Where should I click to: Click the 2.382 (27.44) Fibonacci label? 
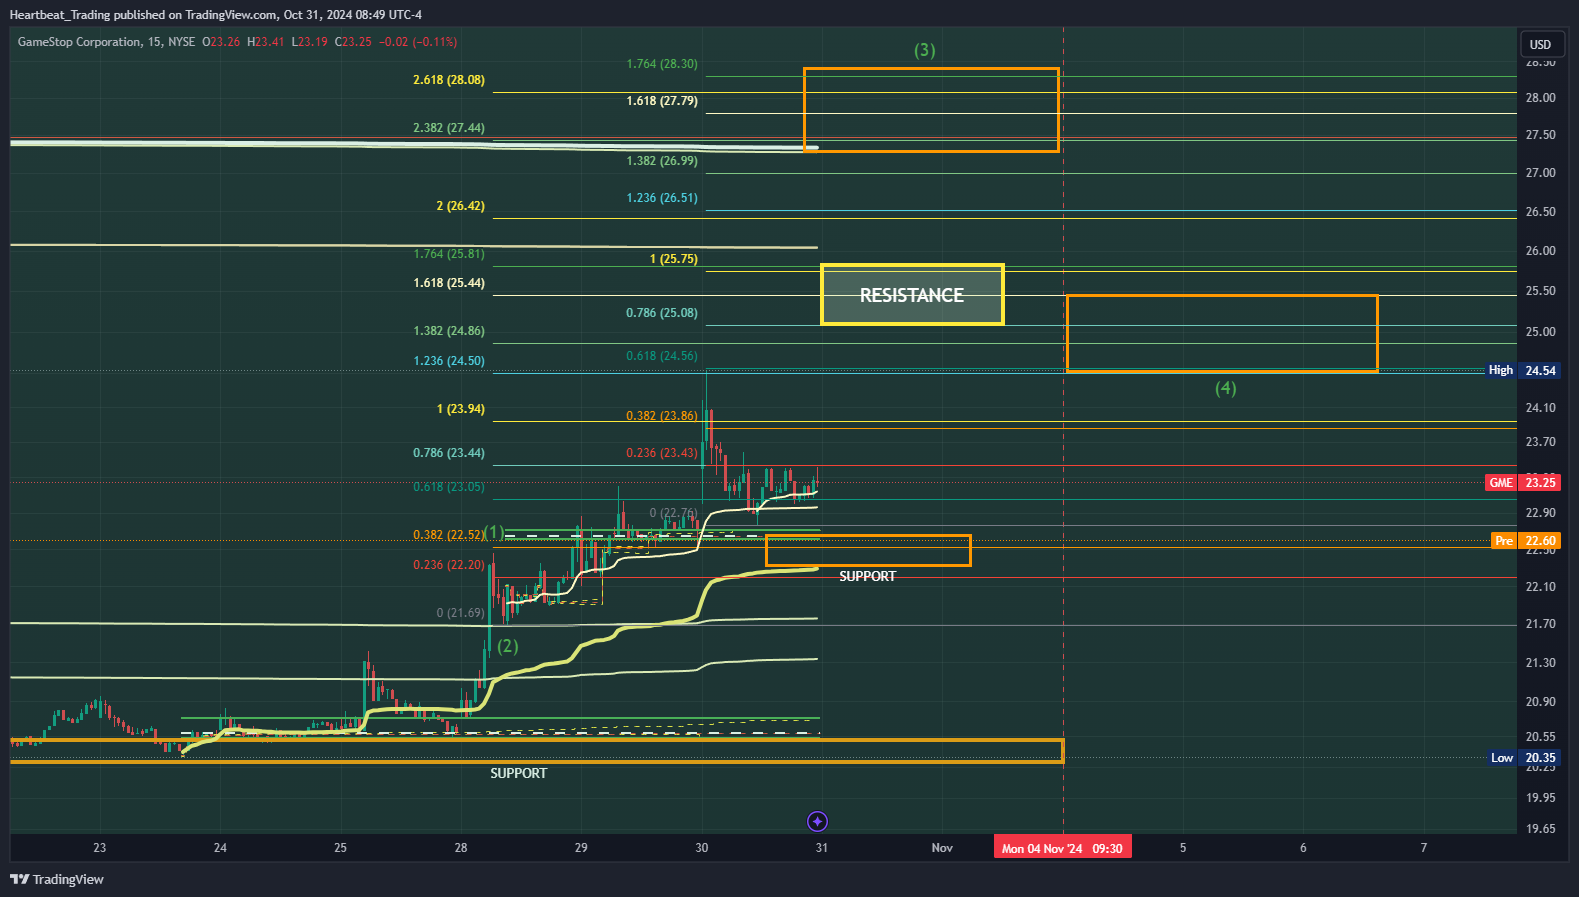point(449,128)
